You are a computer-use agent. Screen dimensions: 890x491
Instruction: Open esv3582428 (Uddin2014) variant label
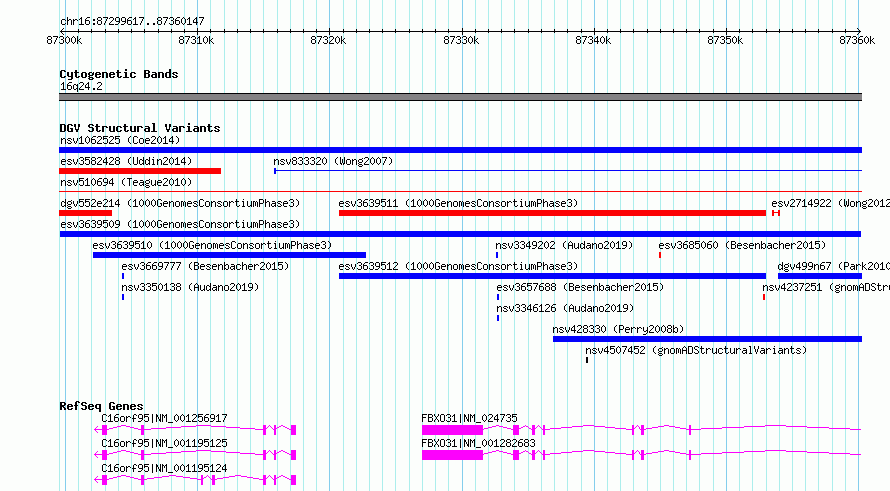pyautogui.click(x=126, y=161)
